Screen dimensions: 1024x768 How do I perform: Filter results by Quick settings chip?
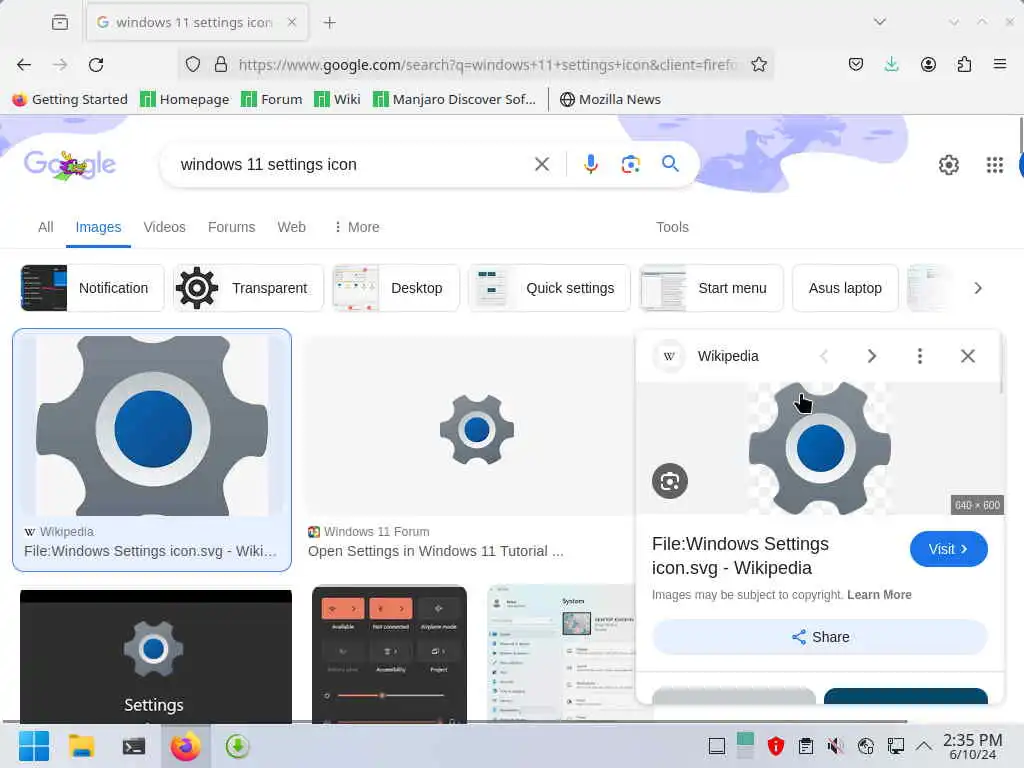pos(549,288)
